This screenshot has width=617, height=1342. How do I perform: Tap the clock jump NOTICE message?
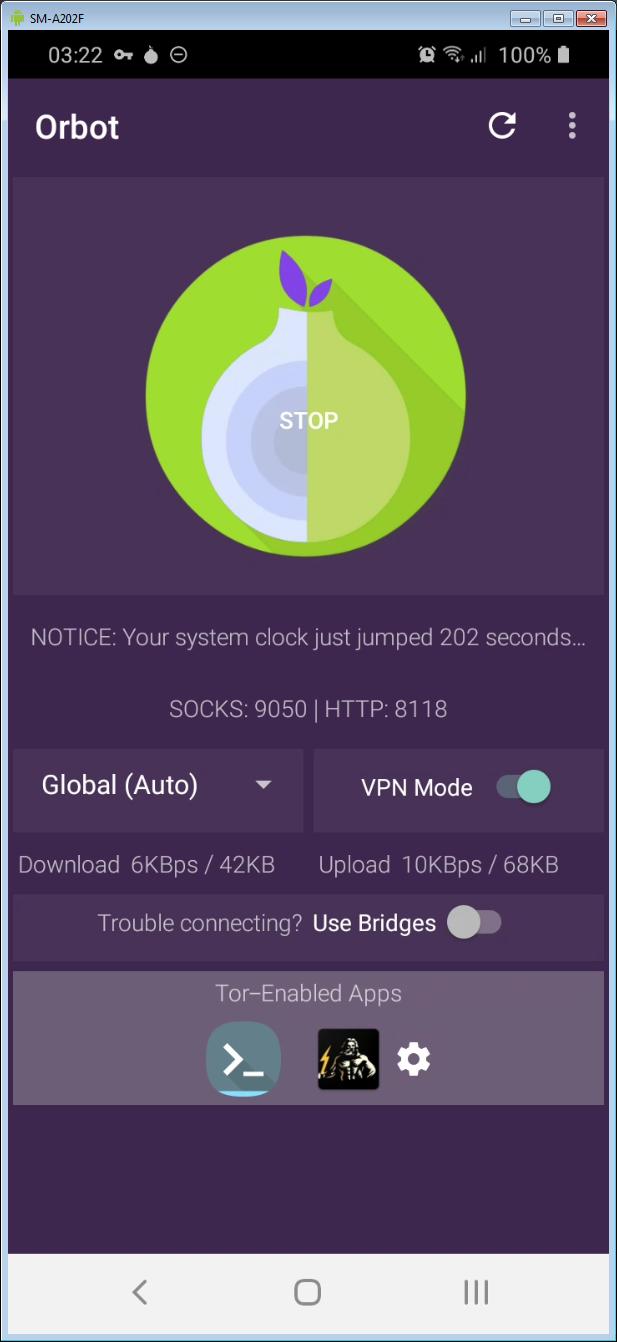coord(308,637)
